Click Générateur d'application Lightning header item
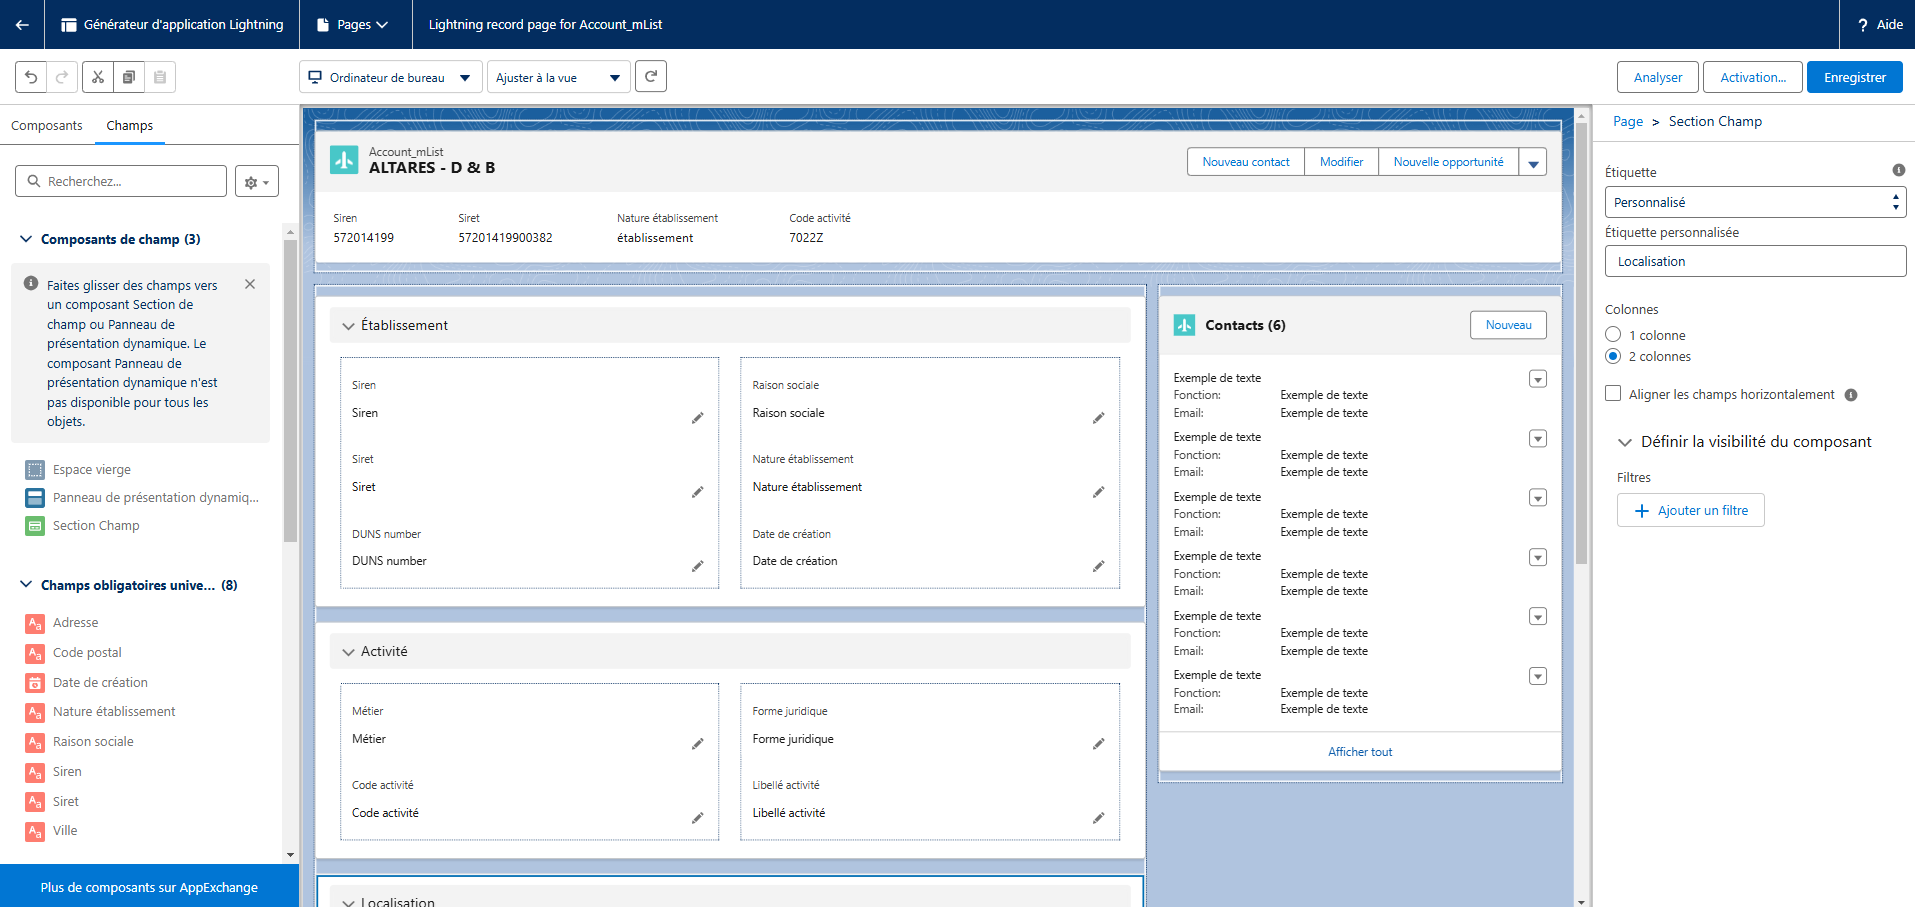The width and height of the screenshot is (1915, 907). (x=172, y=24)
